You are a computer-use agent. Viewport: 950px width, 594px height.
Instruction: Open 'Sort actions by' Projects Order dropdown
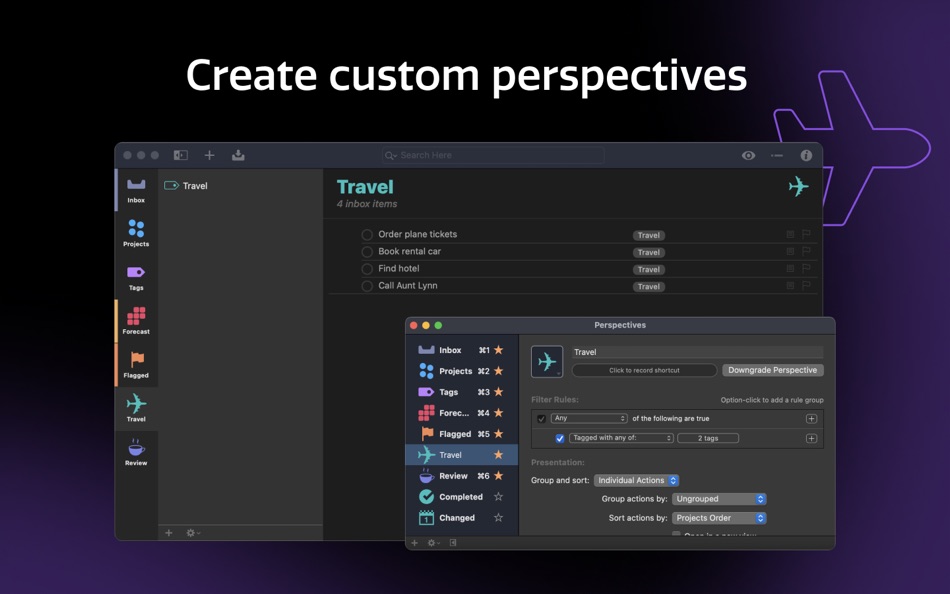(x=719, y=518)
